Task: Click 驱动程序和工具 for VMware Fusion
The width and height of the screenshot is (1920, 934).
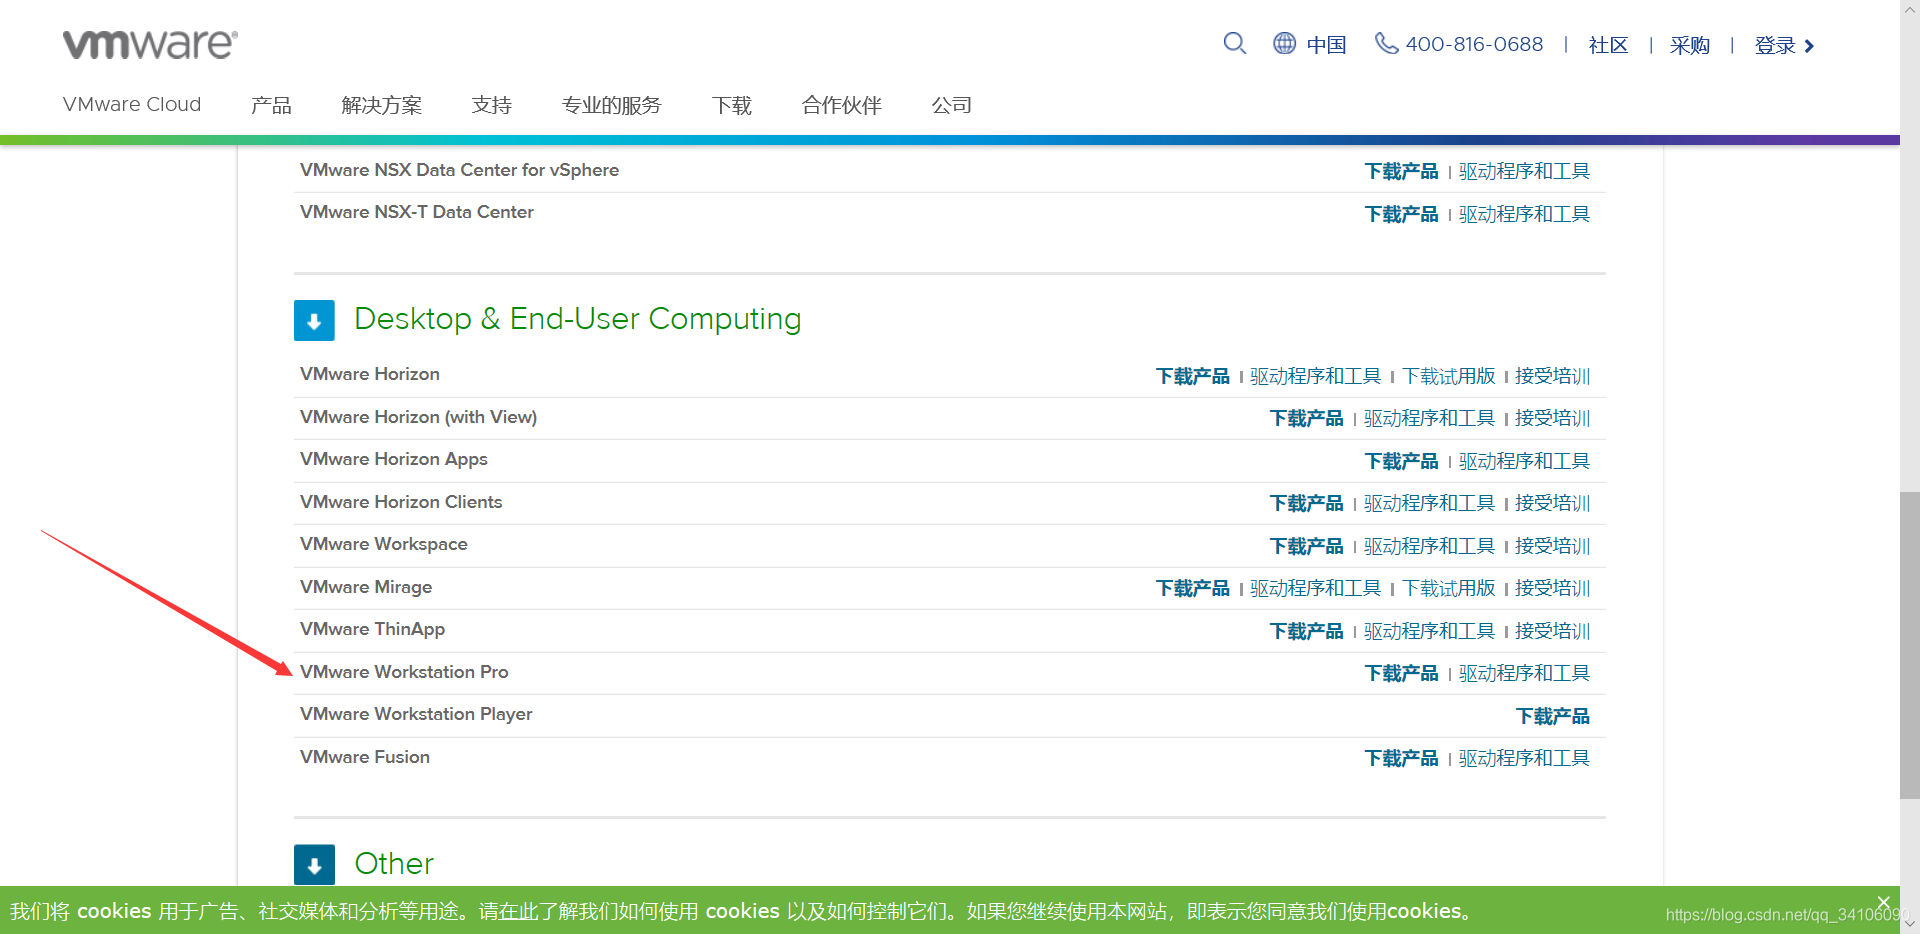Action: point(1524,758)
